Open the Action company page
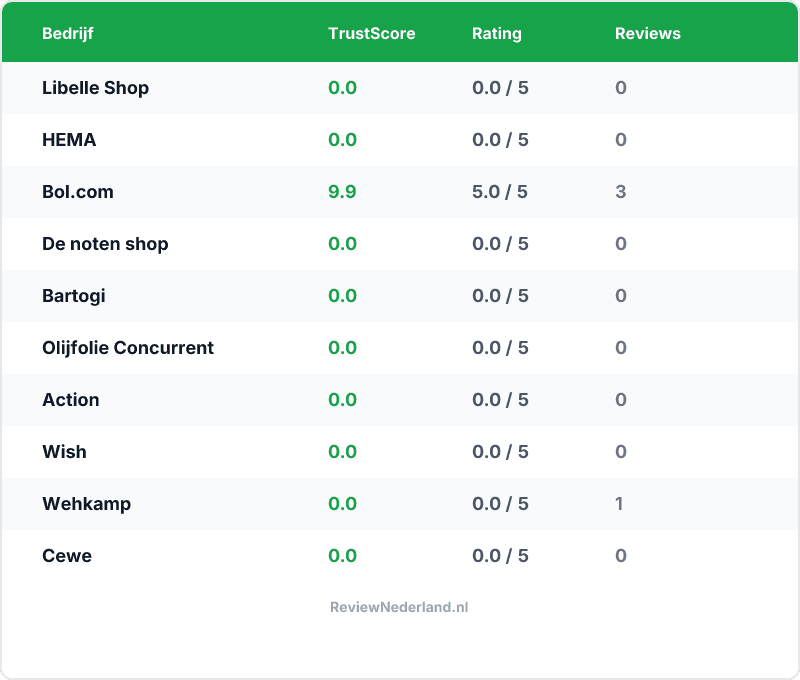The height and width of the screenshot is (680, 800). (70, 400)
